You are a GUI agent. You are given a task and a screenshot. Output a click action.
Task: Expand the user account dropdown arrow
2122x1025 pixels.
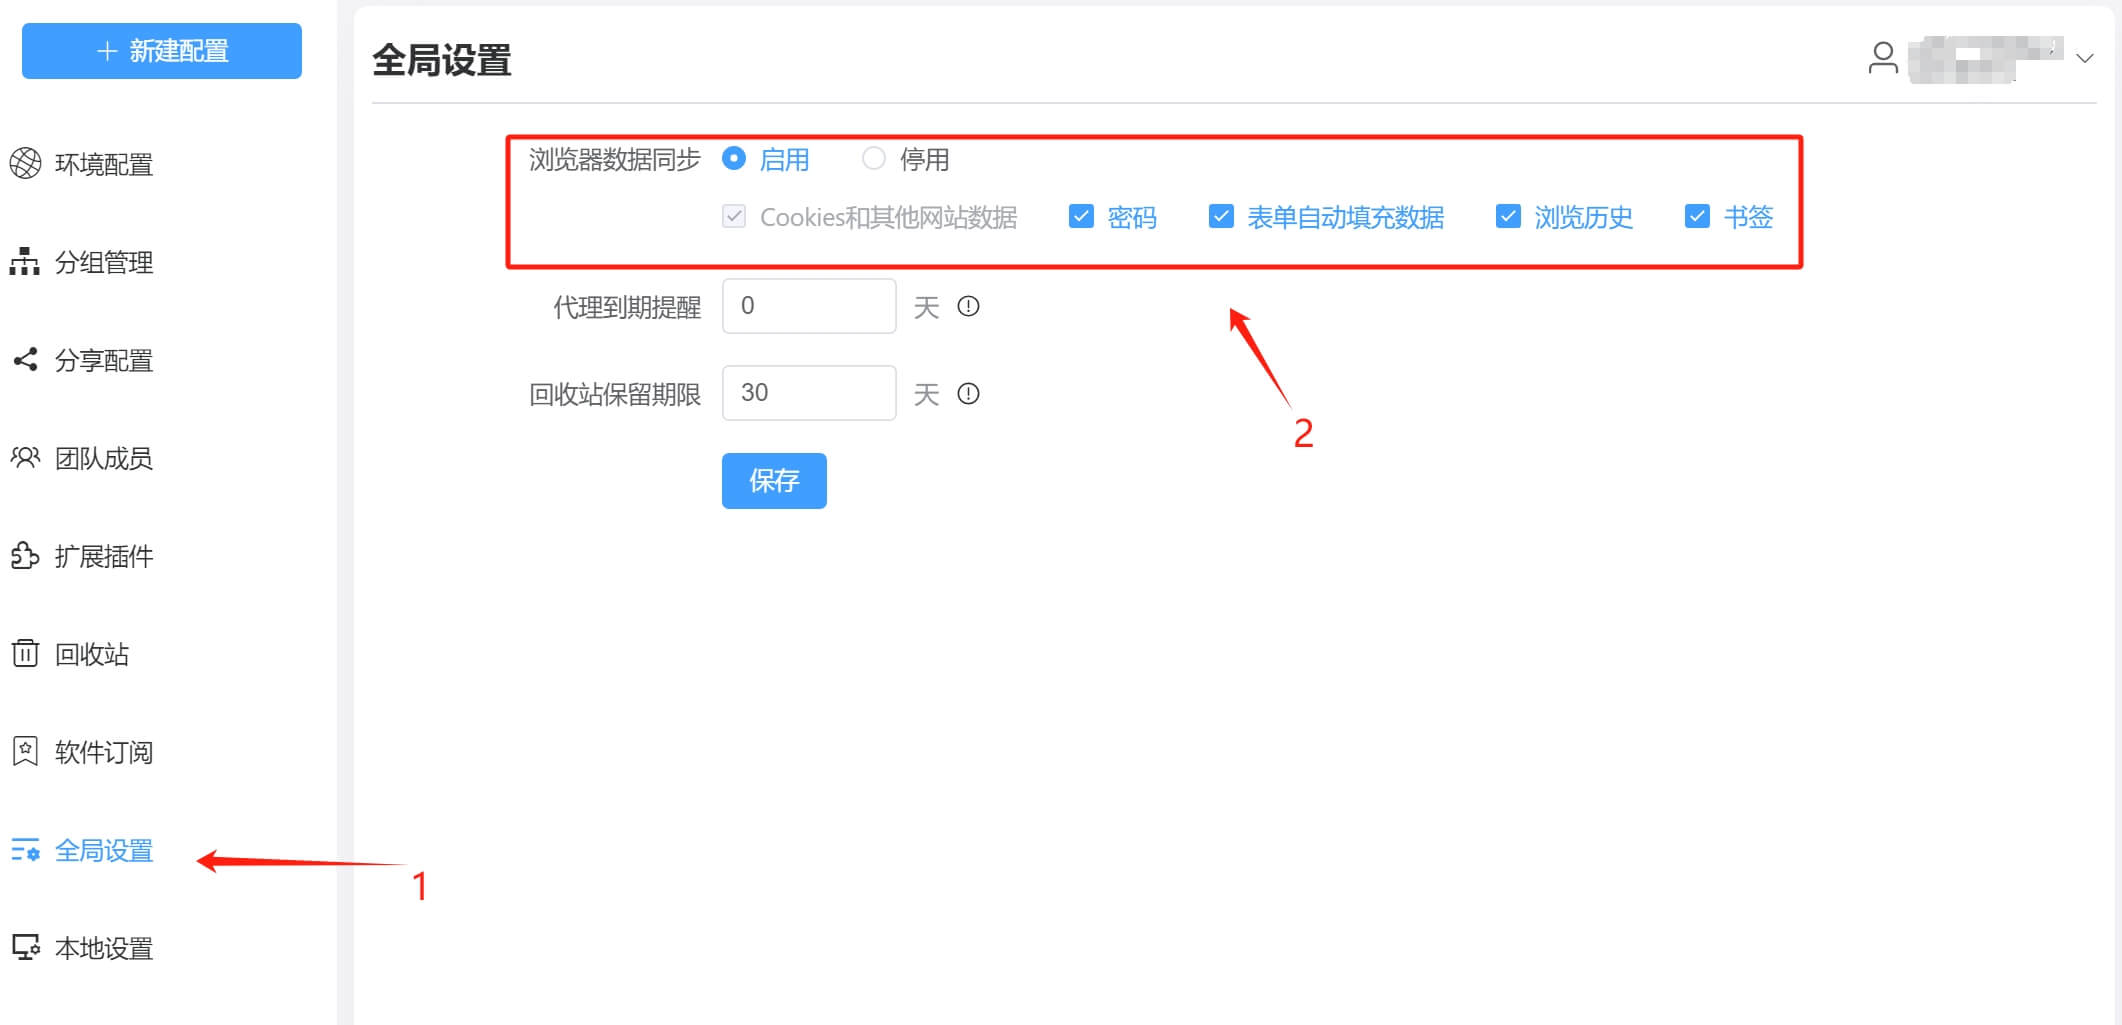click(2085, 58)
